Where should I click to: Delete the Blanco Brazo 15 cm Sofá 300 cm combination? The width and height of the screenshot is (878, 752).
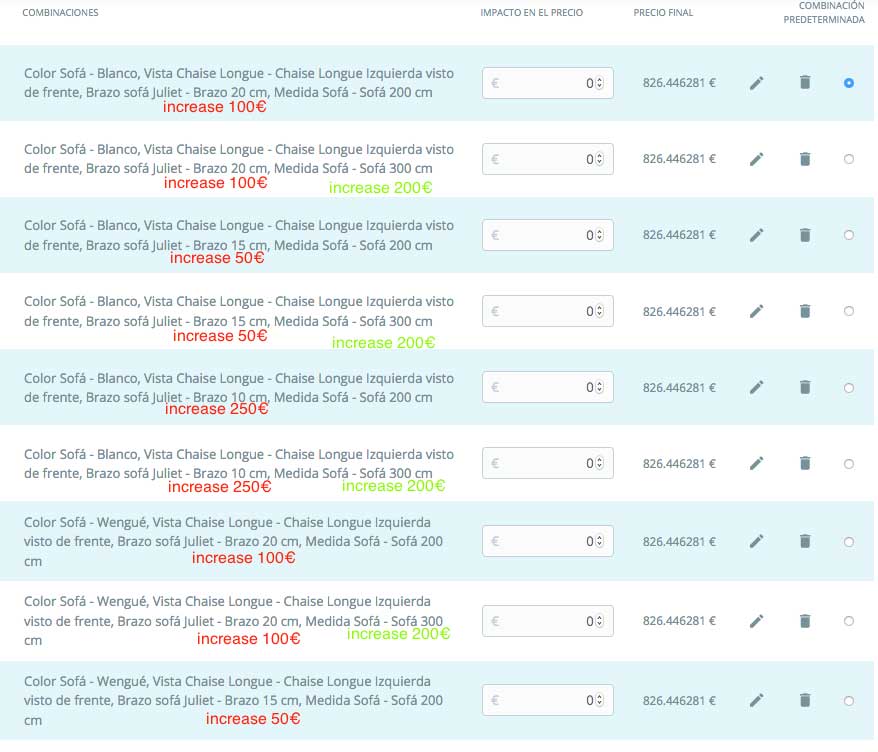click(805, 311)
